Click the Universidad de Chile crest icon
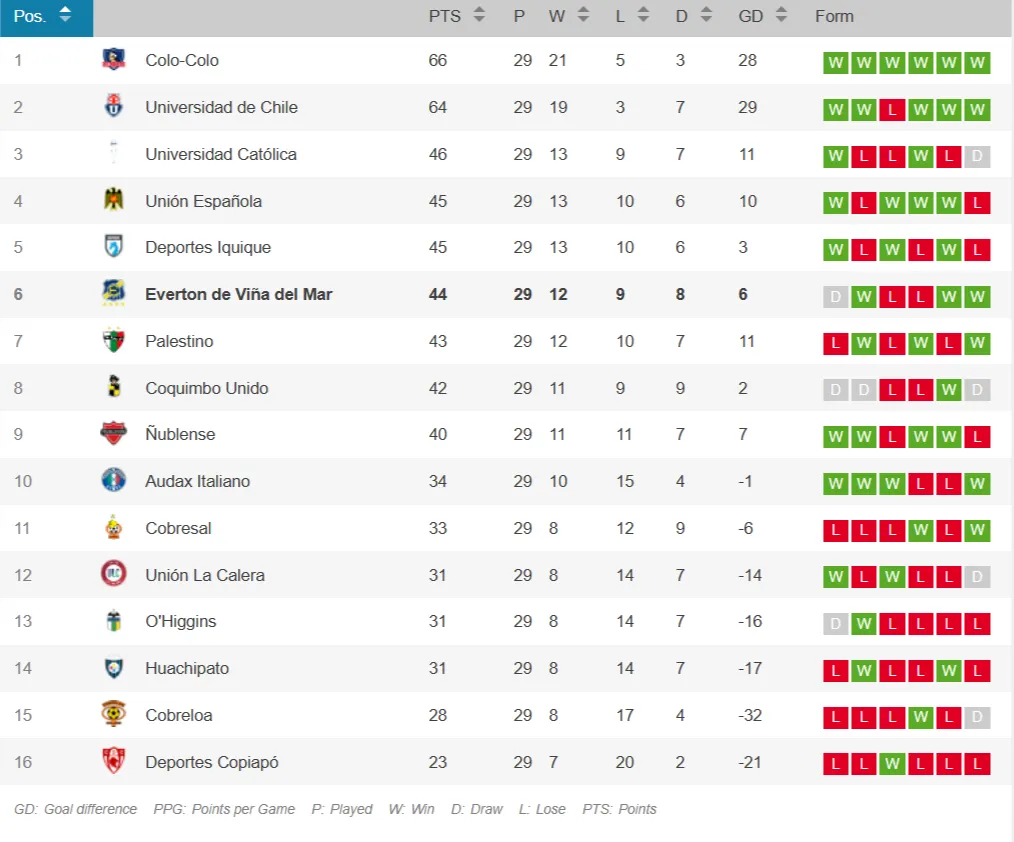1014x842 pixels. [x=114, y=107]
